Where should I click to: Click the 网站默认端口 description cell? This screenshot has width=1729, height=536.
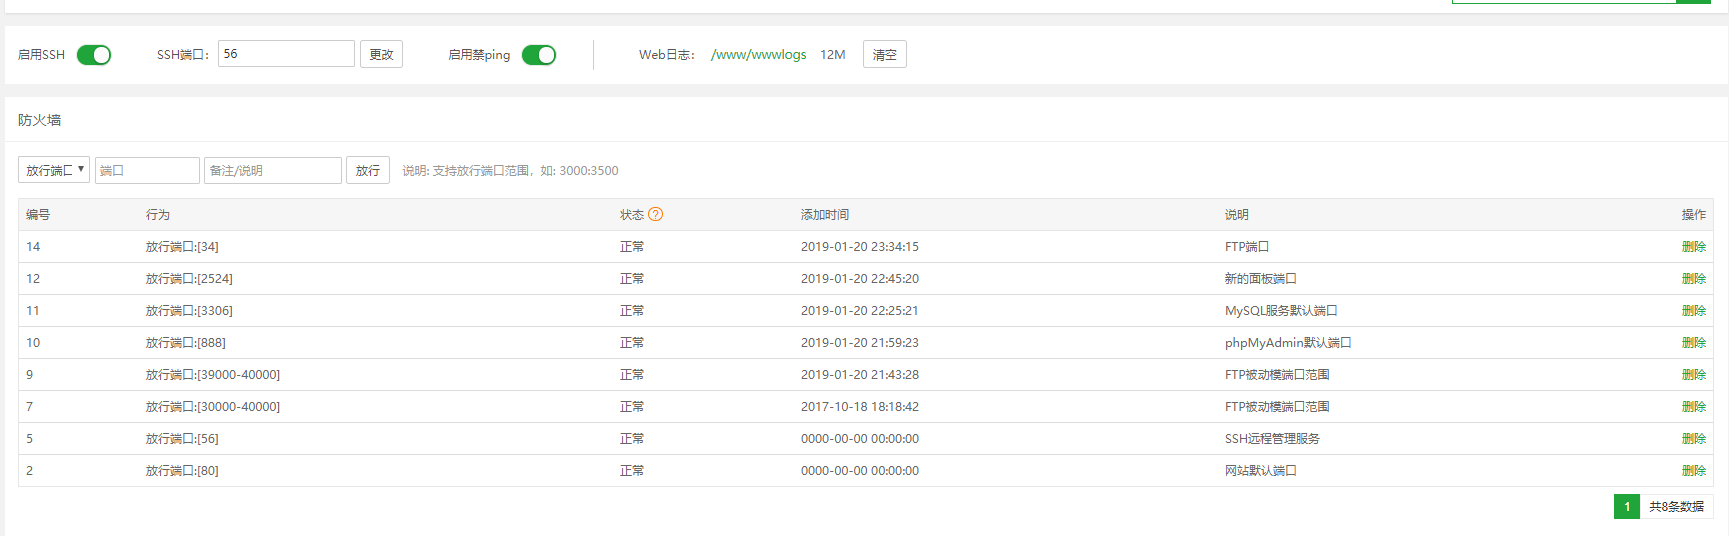pyautogui.click(x=1261, y=471)
